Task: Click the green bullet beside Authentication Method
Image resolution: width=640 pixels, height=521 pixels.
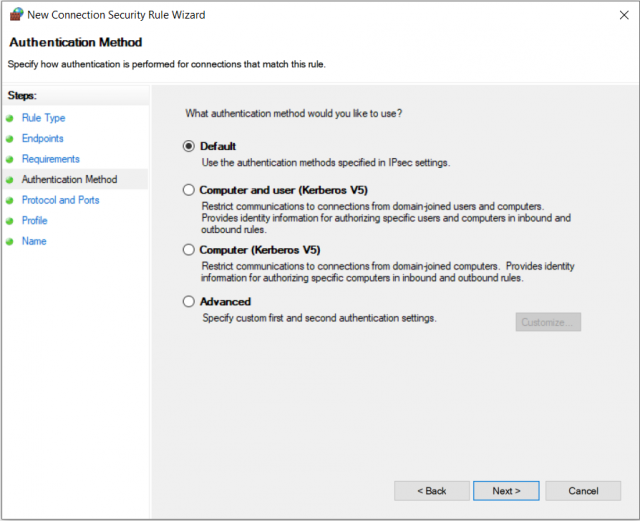Action: (x=10, y=180)
